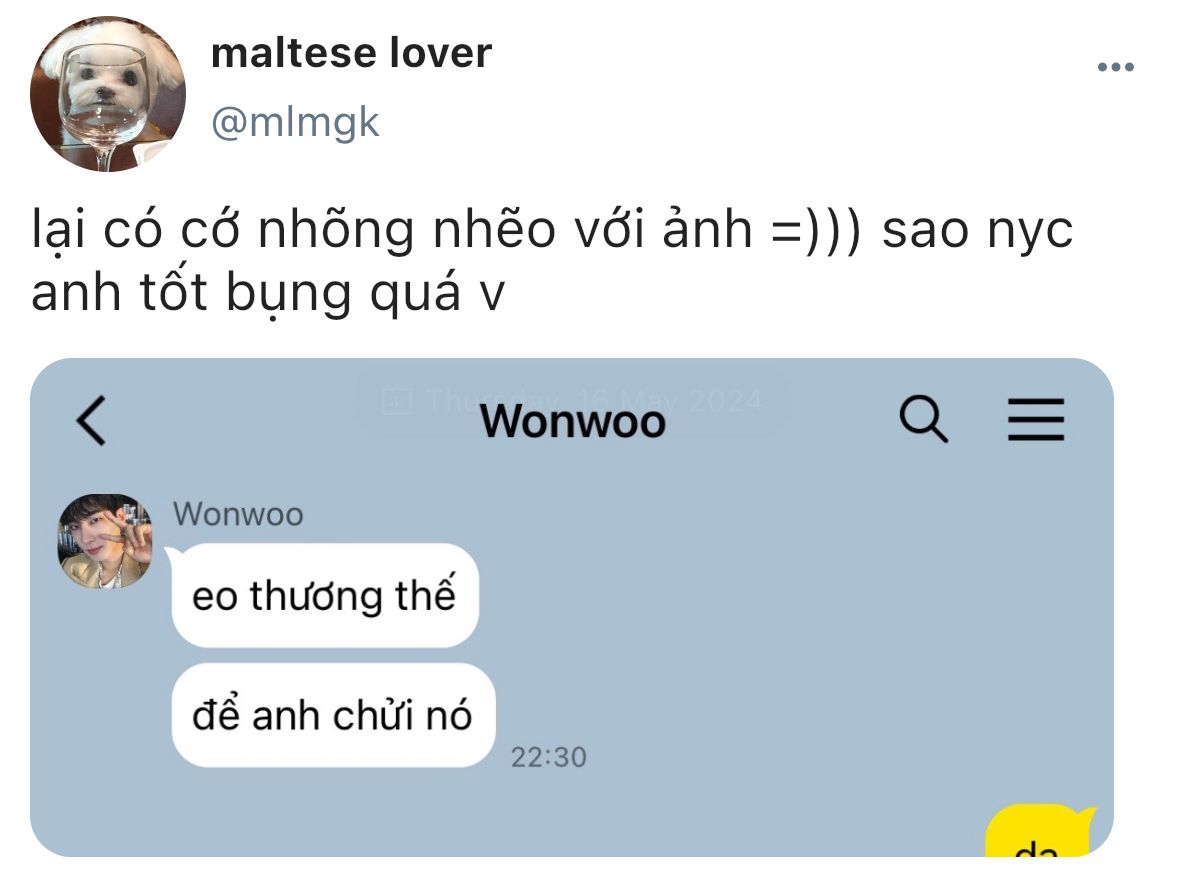The height and width of the screenshot is (883, 1179).
Task: Open Wonwoo's chat avatar photo
Action: (x=105, y=541)
